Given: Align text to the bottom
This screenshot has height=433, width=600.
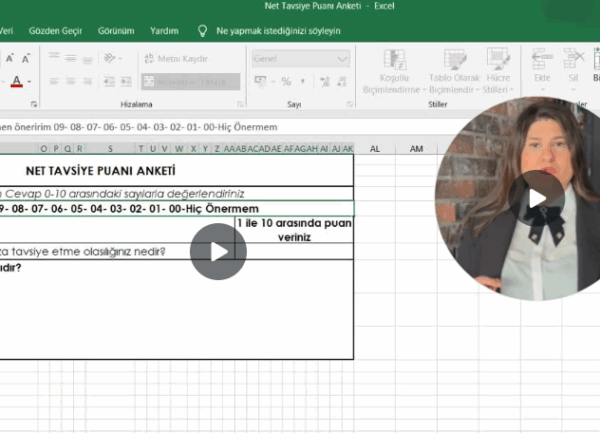Looking at the screenshot, I should point(87,59).
